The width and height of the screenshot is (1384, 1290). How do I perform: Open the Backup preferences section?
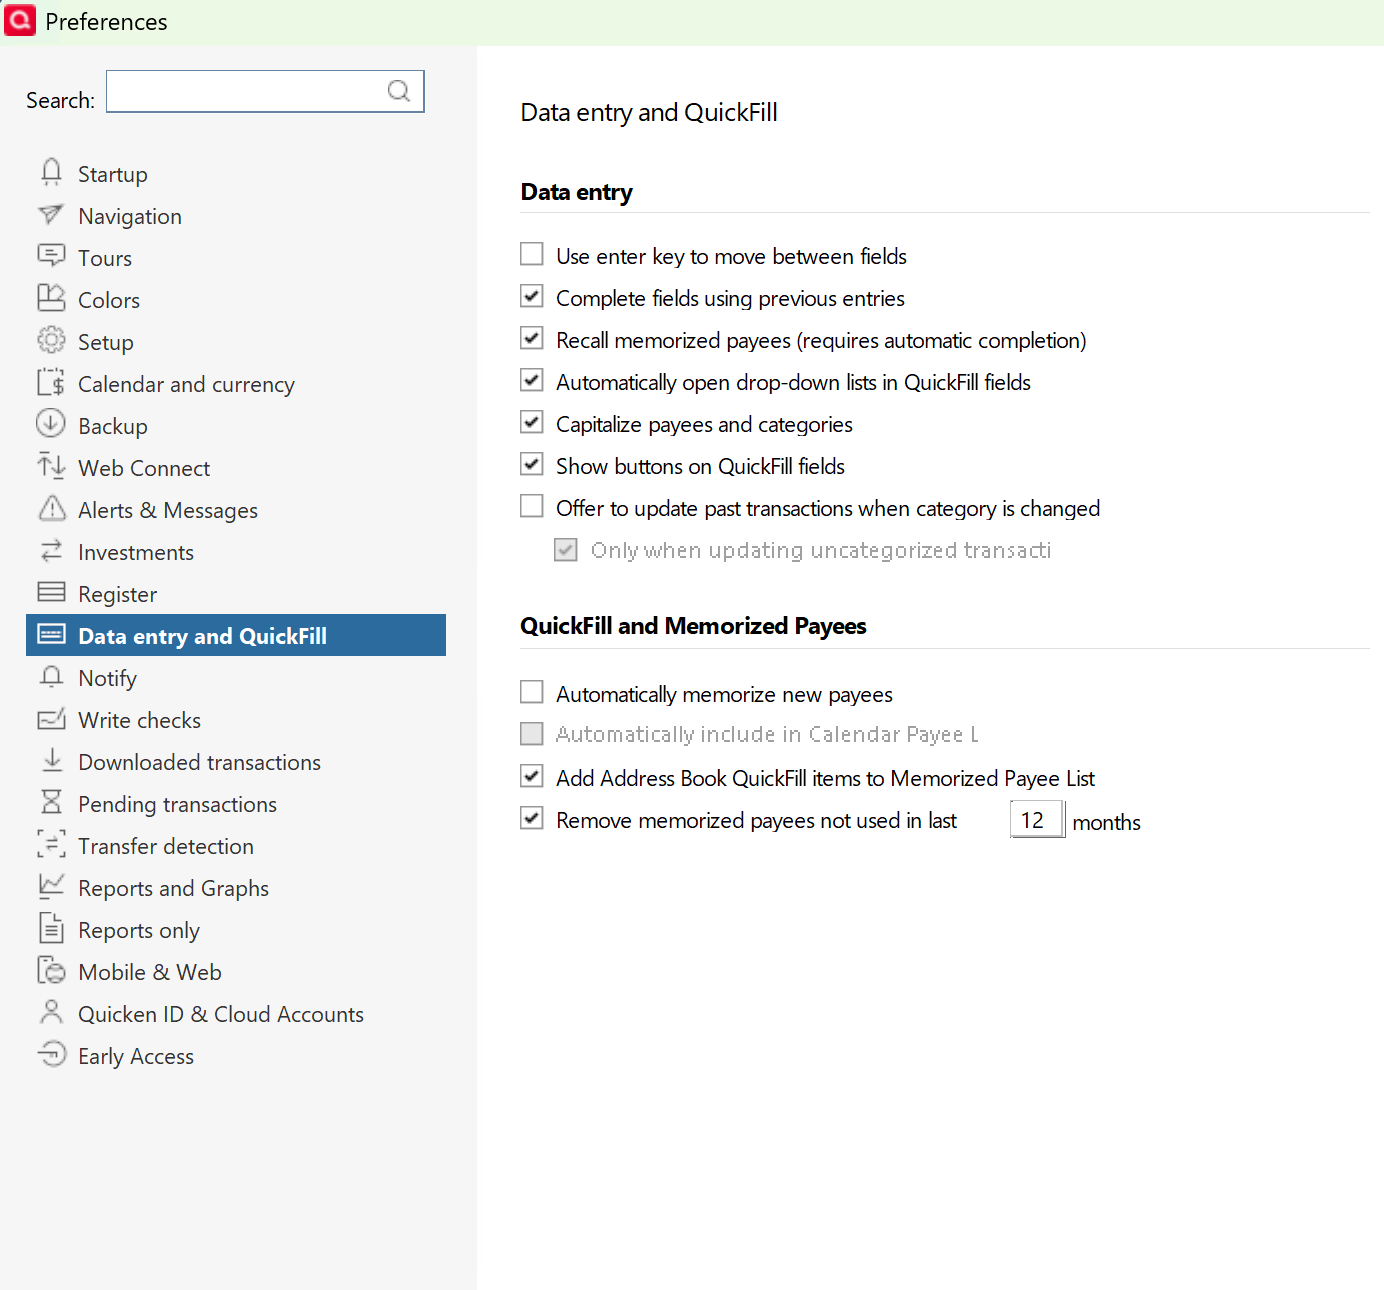236,426
